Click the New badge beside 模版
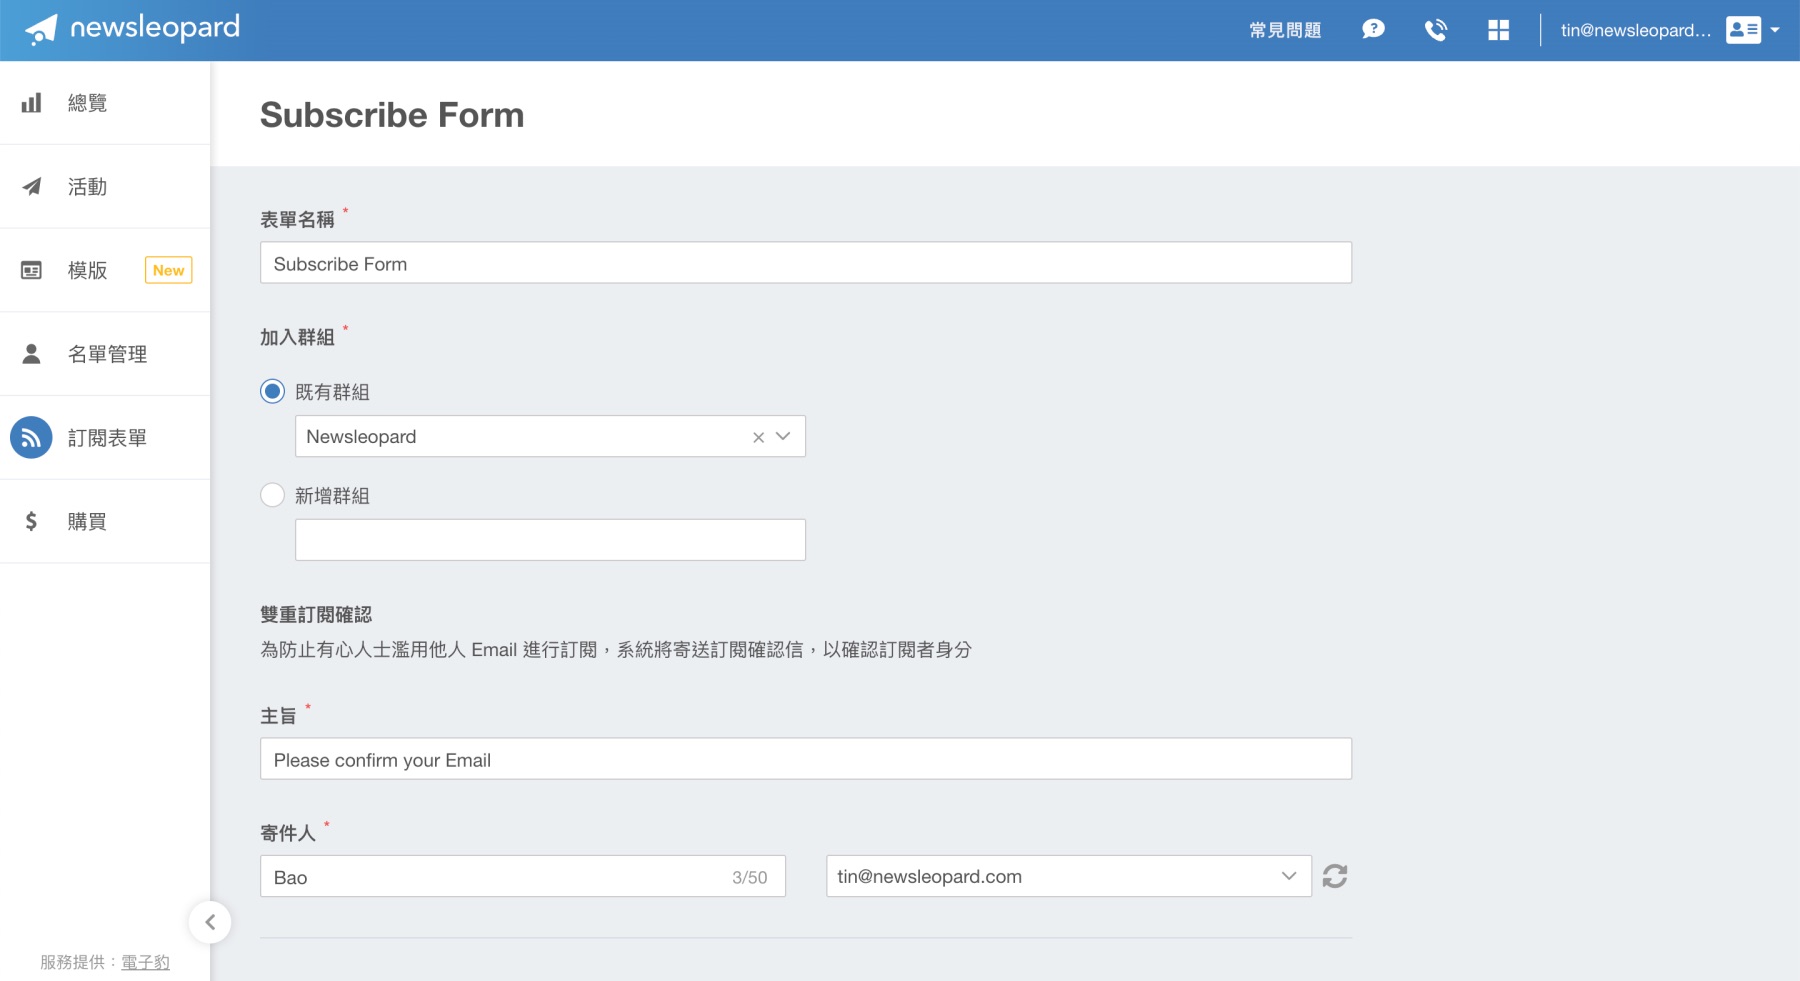Image resolution: width=1800 pixels, height=981 pixels. pos(168,270)
